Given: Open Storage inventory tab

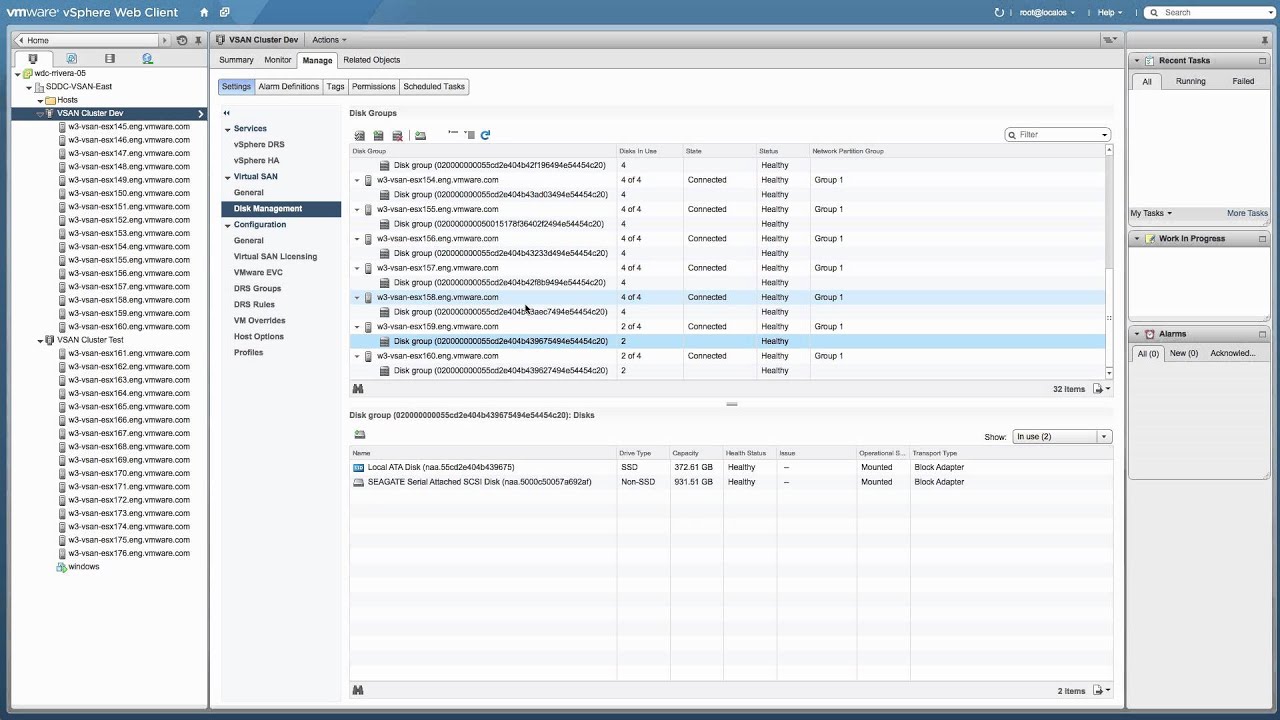Looking at the screenshot, I should (x=110, y=59).
